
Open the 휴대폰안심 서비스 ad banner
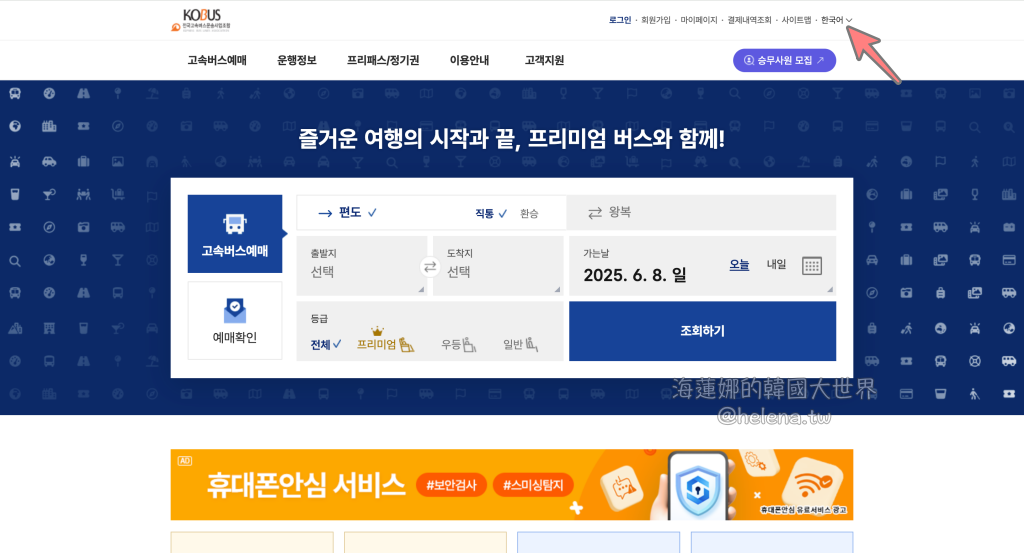click(x=511, y=485)
